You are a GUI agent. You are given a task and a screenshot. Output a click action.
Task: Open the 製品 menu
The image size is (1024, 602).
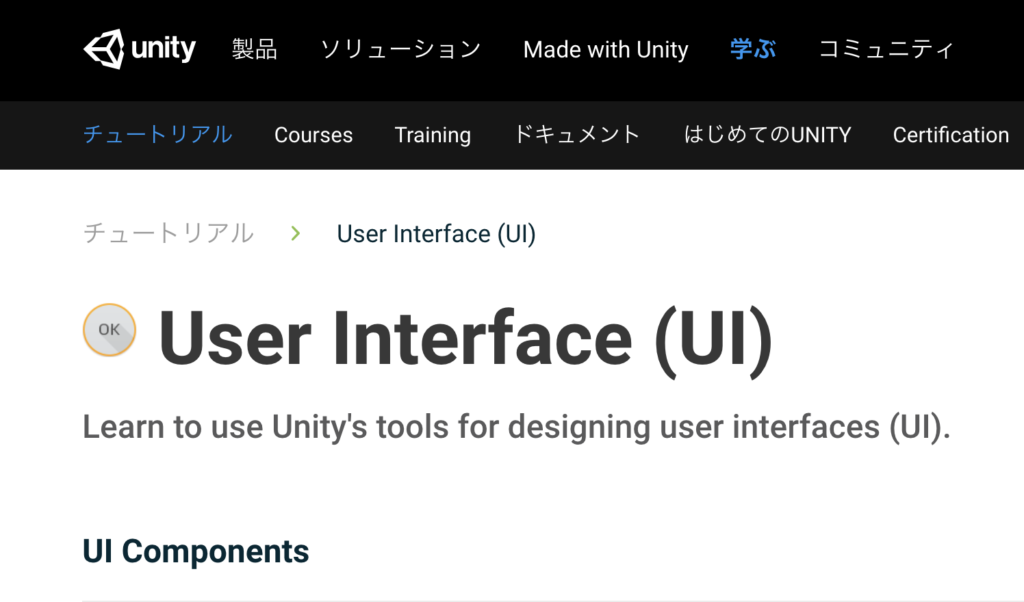click(255, 50)
